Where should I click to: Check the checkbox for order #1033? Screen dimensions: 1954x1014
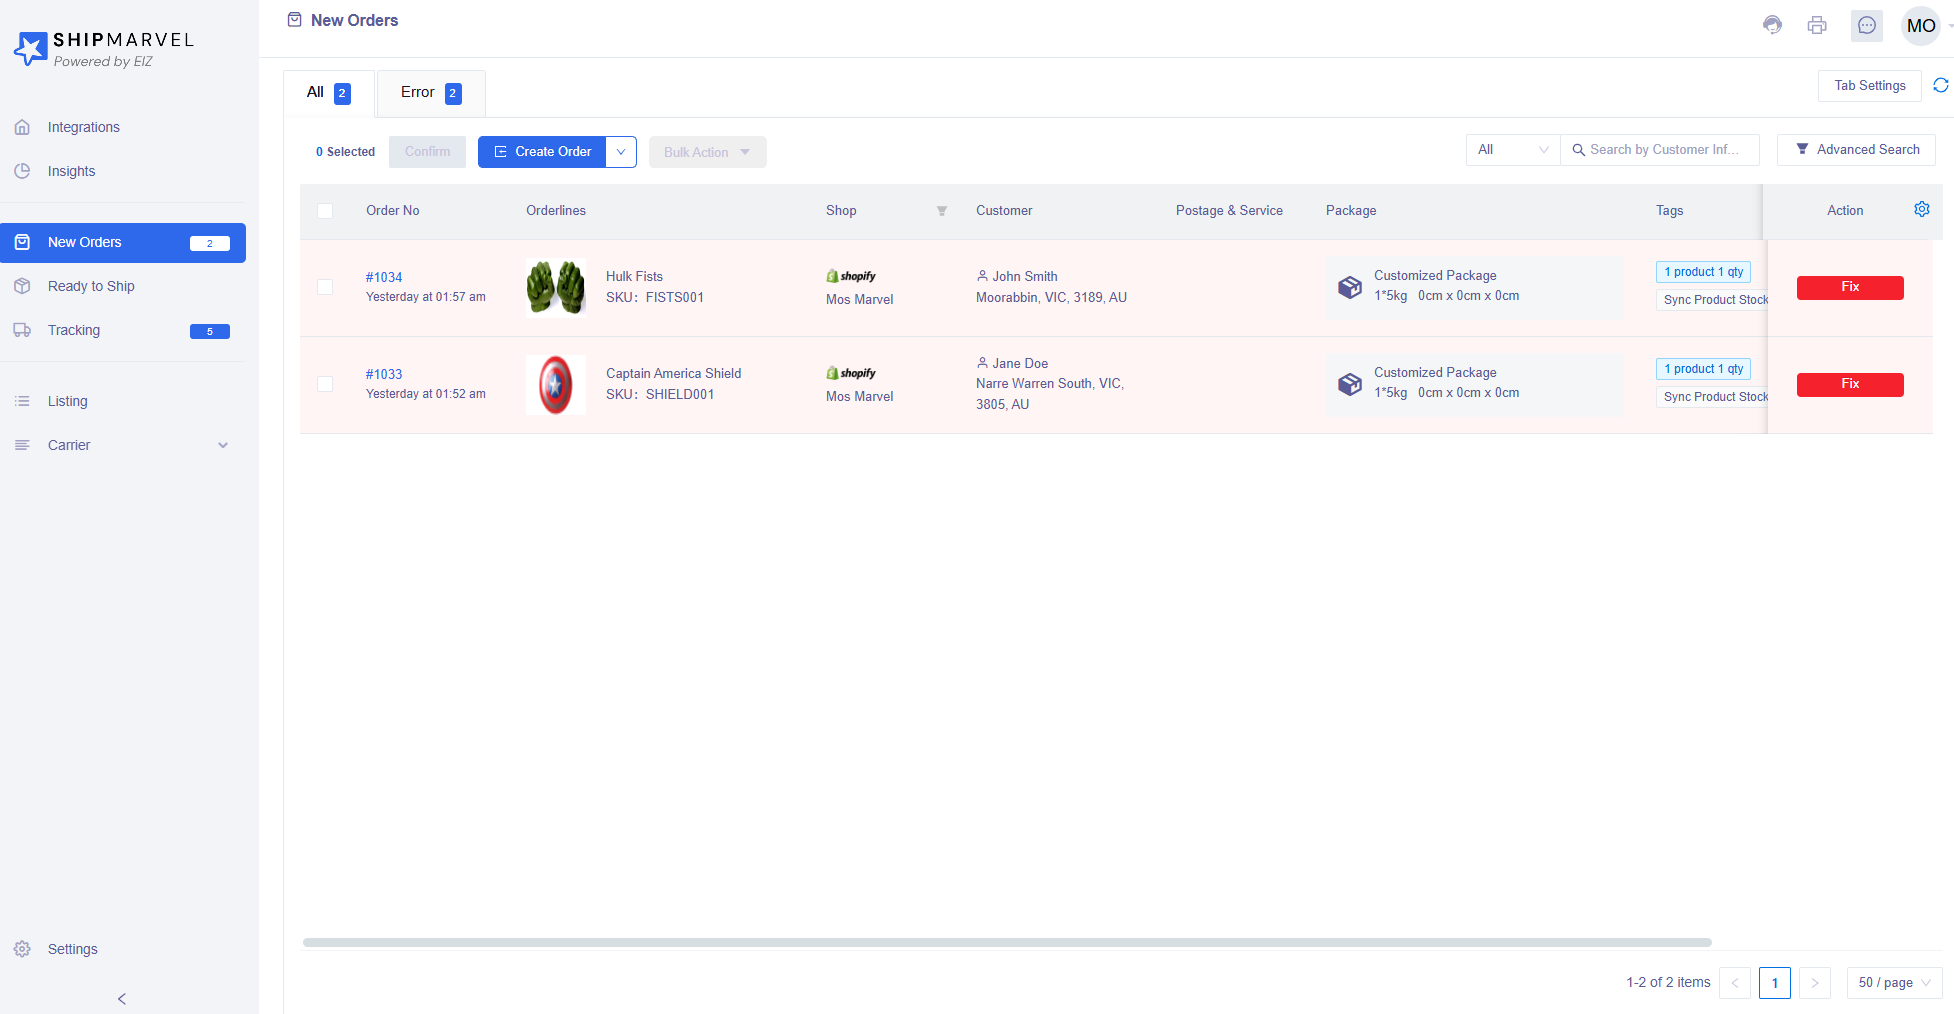pyautogui.click(x=325, y=384)
